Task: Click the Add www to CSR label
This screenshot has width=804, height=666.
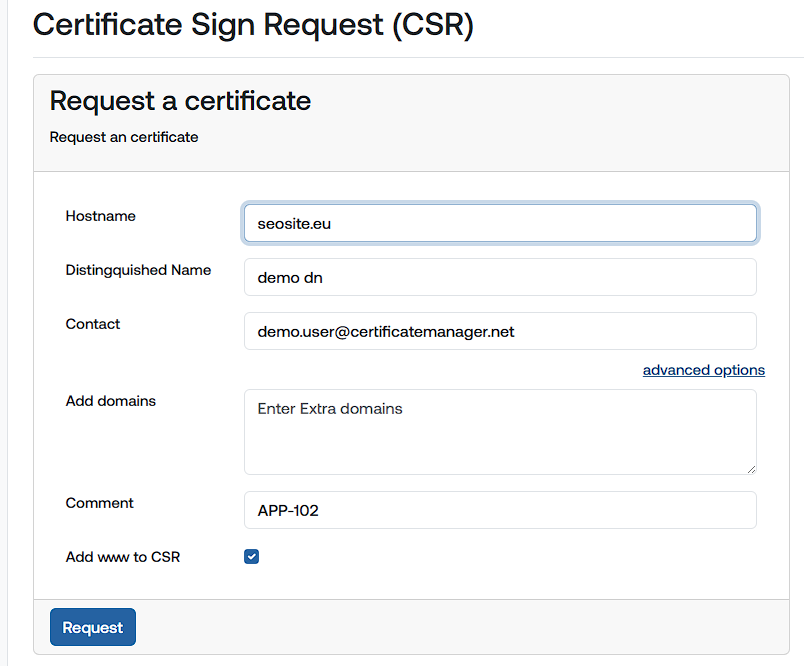Action: coord(123,557)
